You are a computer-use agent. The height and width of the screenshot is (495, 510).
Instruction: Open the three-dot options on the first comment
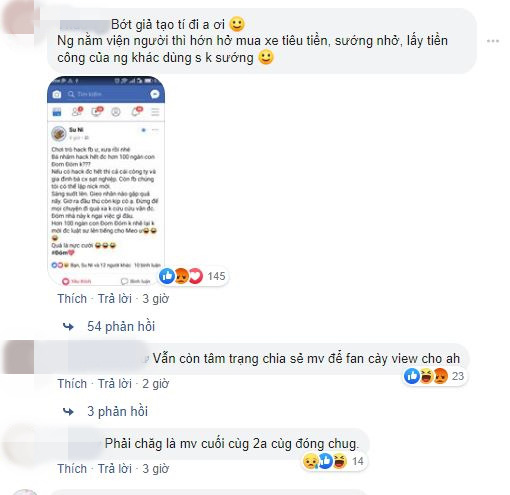pos(492,41)
